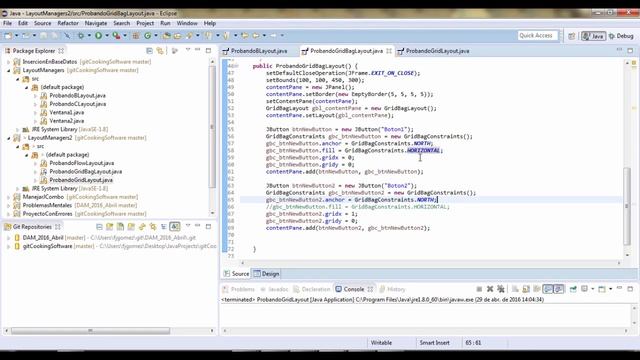Click Terminate square icon in Console

(x=479, y=289)
